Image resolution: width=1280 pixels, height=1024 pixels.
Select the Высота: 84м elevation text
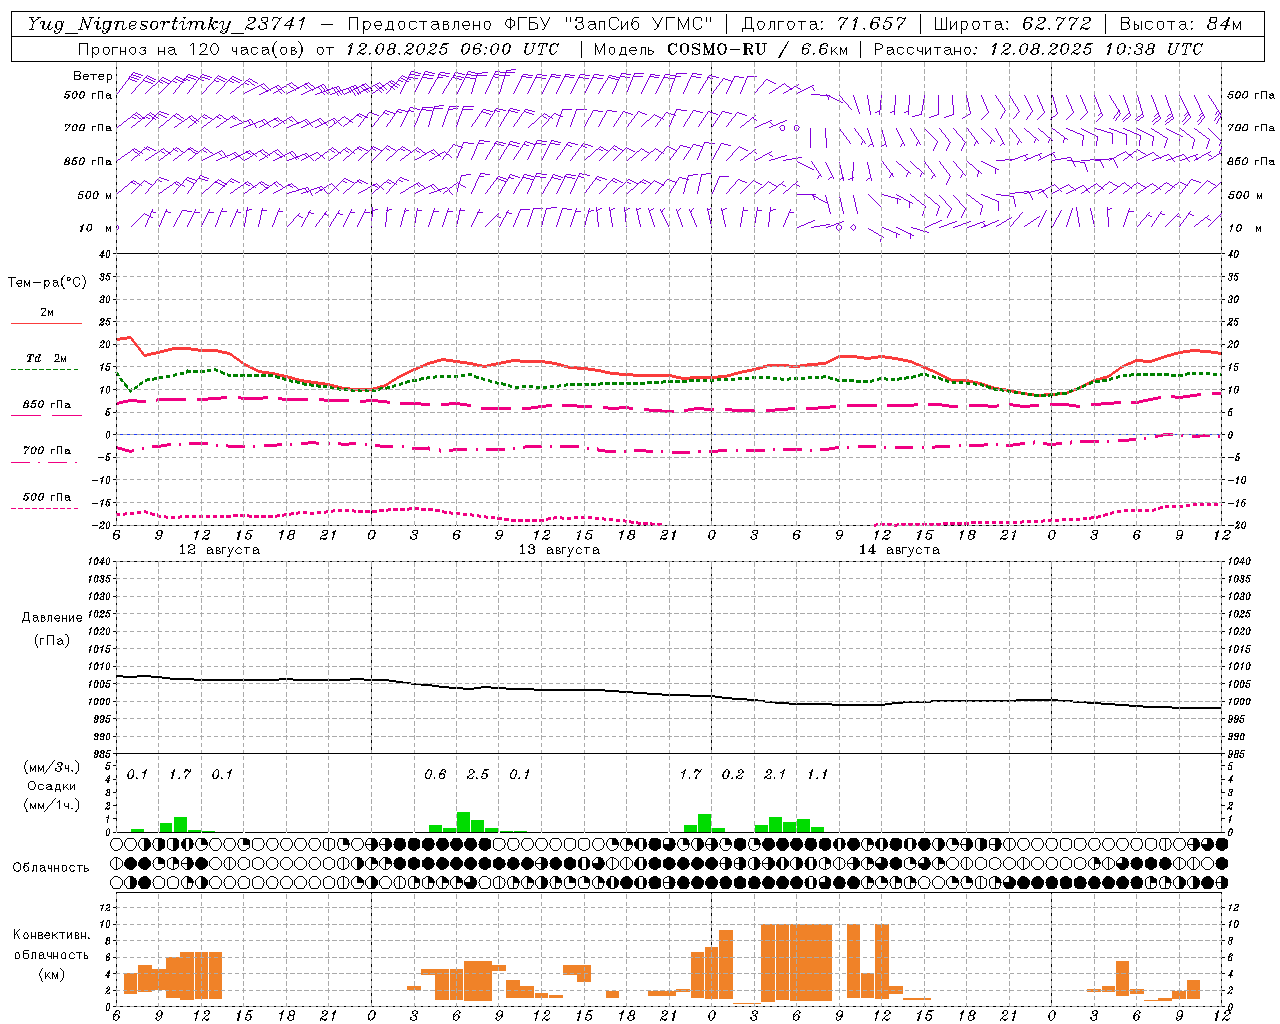coord(1180,24)
